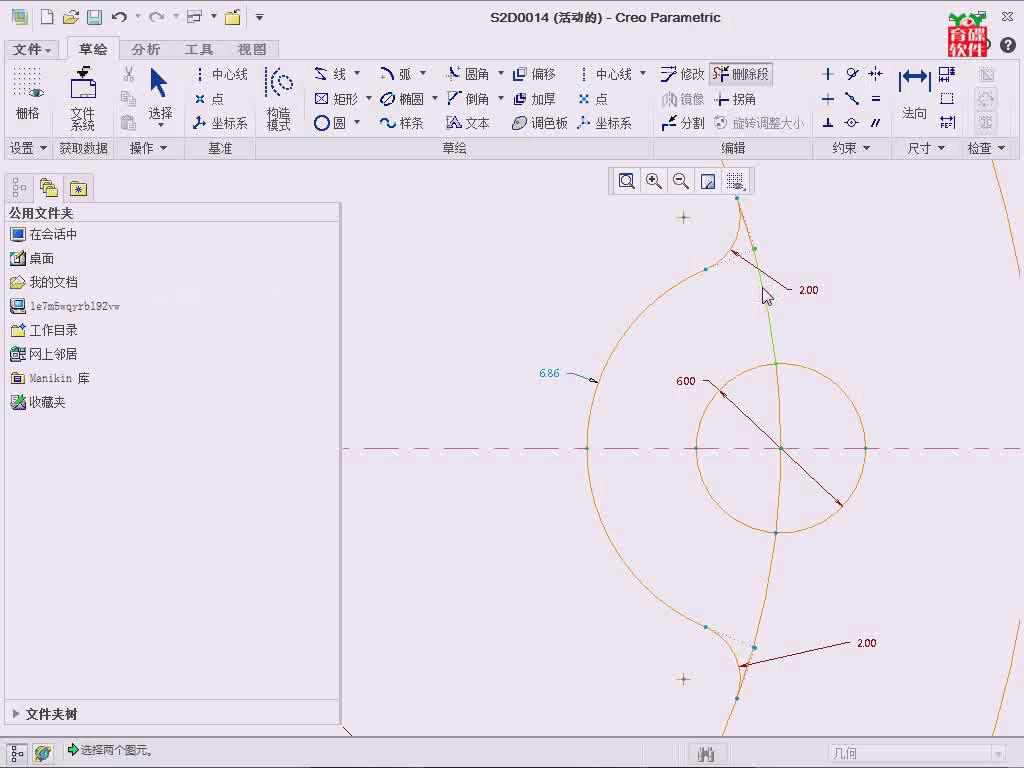Click the reference dimension icon in 尺寸 group
1024x768 pixels.
(x=947, y=123)
